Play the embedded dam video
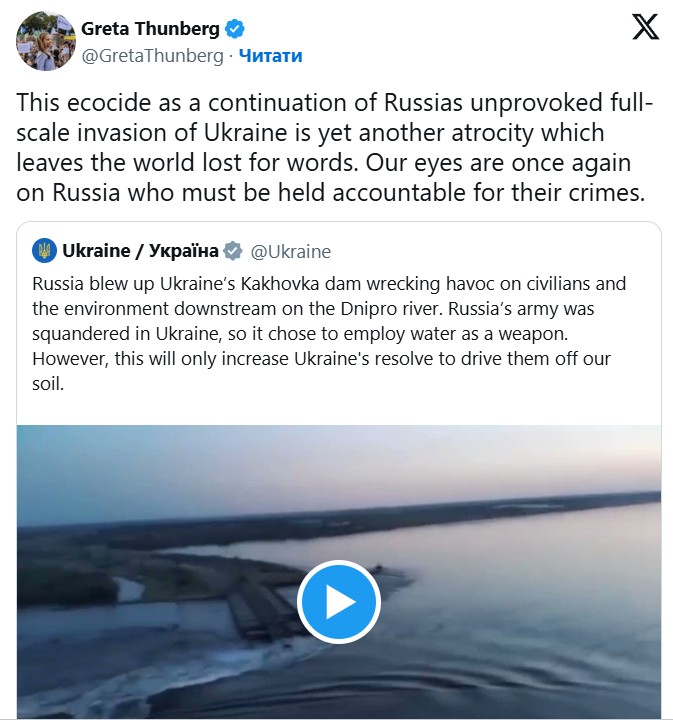 point(339,602)
